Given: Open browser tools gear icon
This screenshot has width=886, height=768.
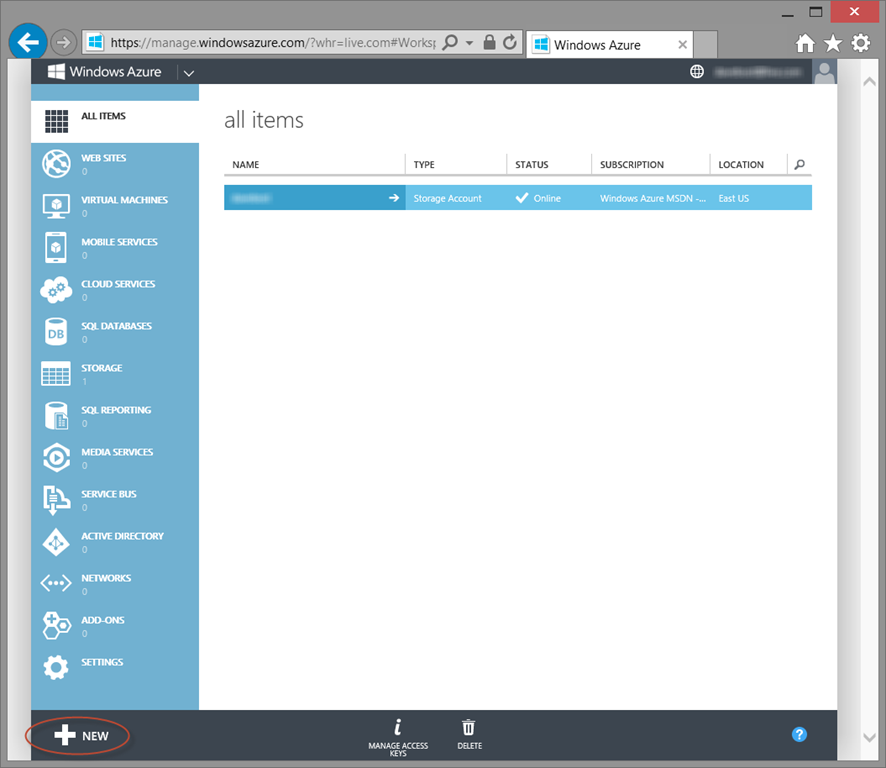Looking at the screenshot, I should (861, 43).
